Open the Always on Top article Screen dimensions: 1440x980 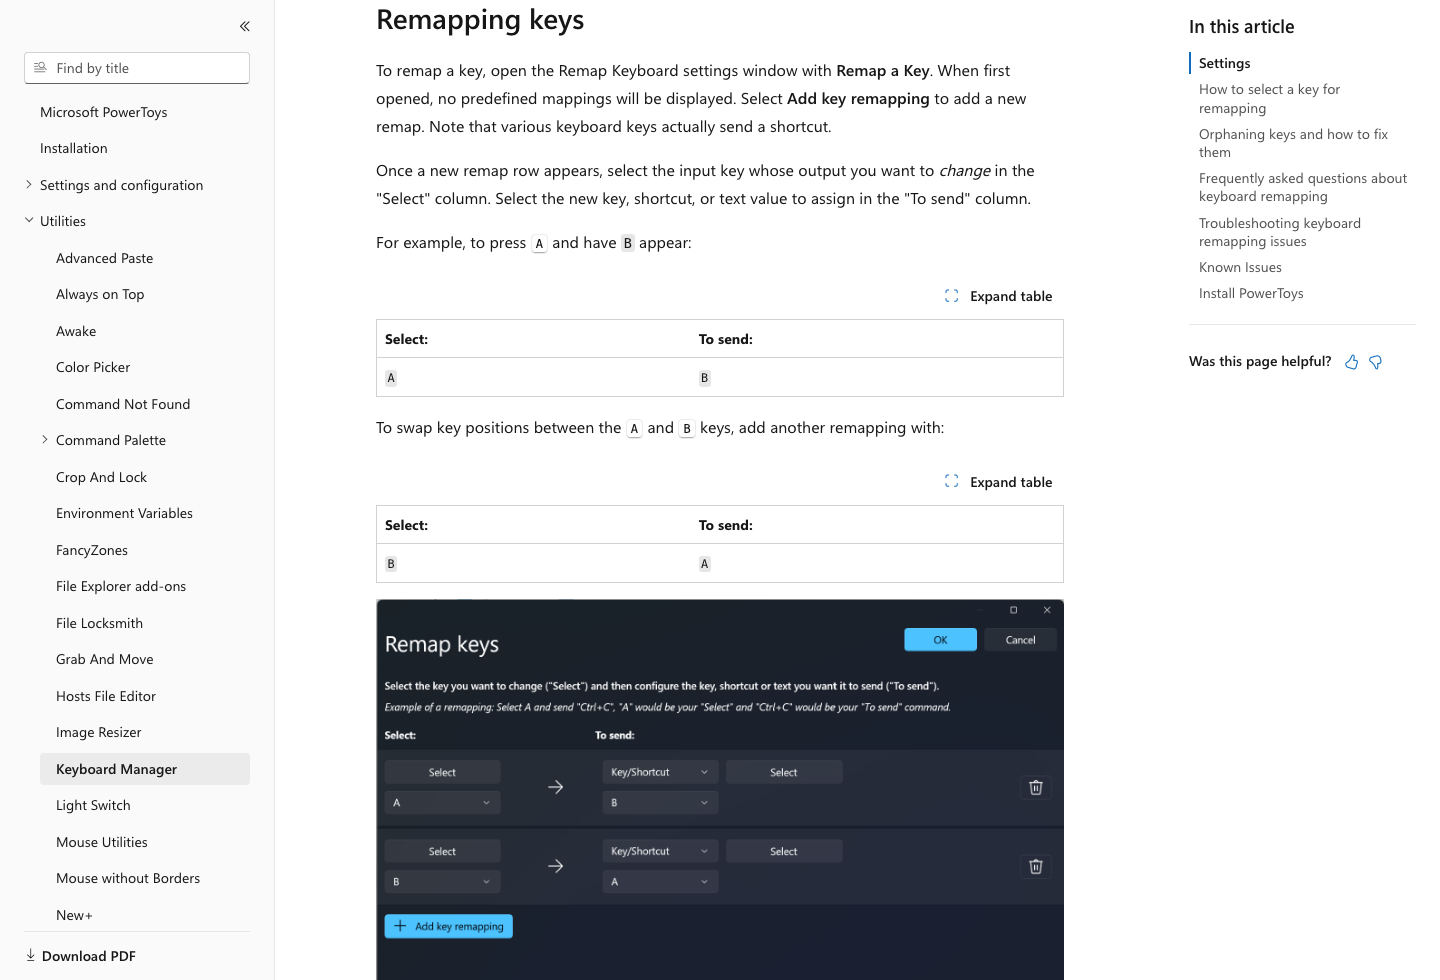[x=100, y=294]
